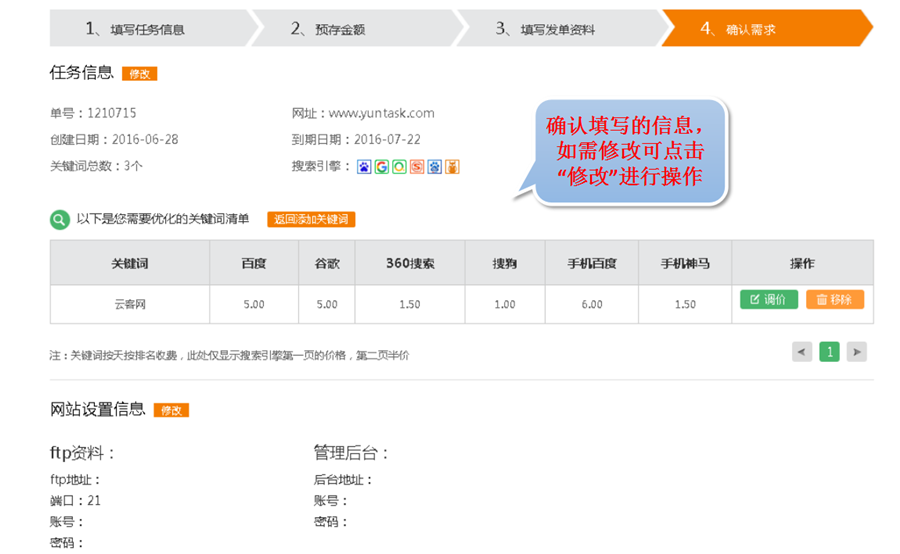Image resolution: width=900 pixels, height=554 pixels.
Task: Open step 3 填写发单资料 tab
Action: pyautogui.click(x=553, y=29)
